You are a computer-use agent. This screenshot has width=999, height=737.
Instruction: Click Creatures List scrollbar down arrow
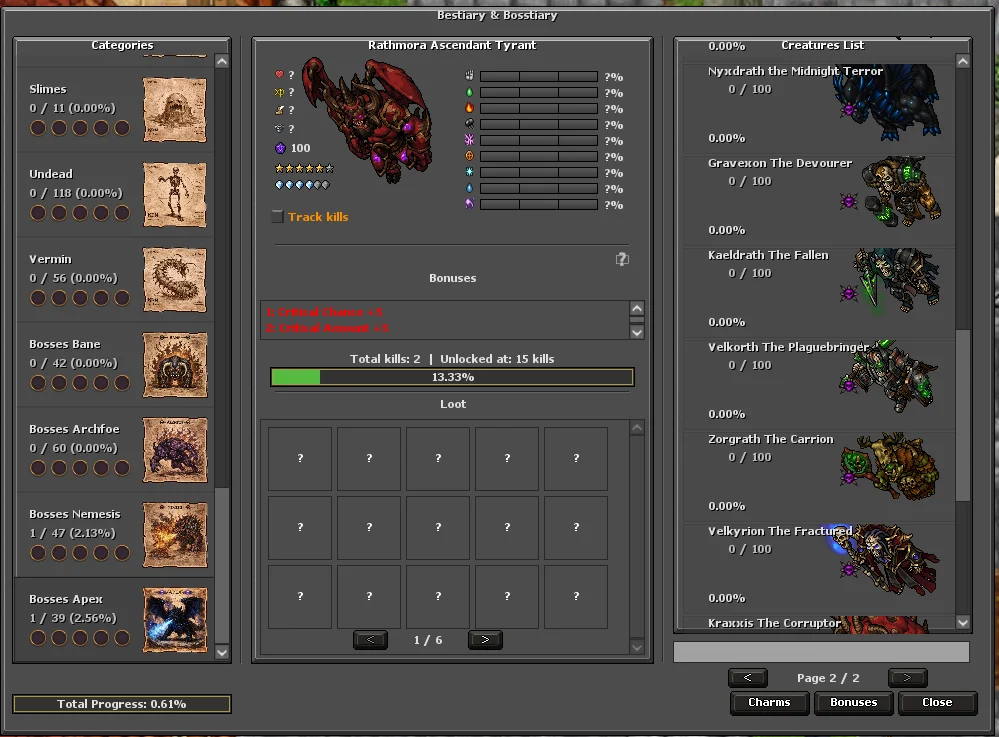tap(963, 623)
